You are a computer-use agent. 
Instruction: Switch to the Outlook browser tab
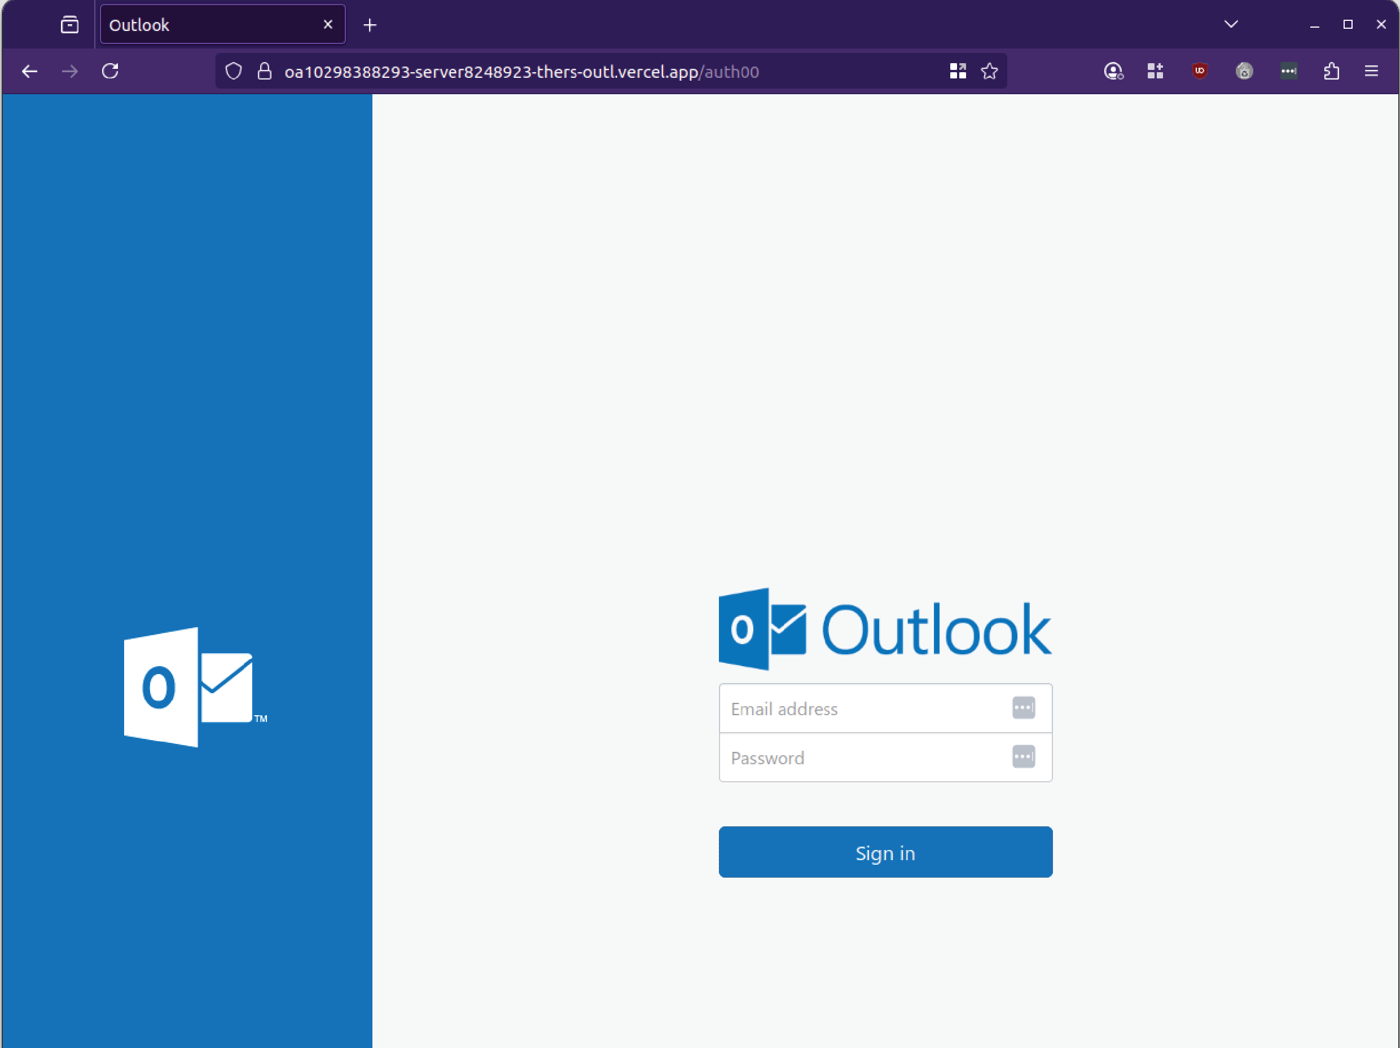[210, 24]
